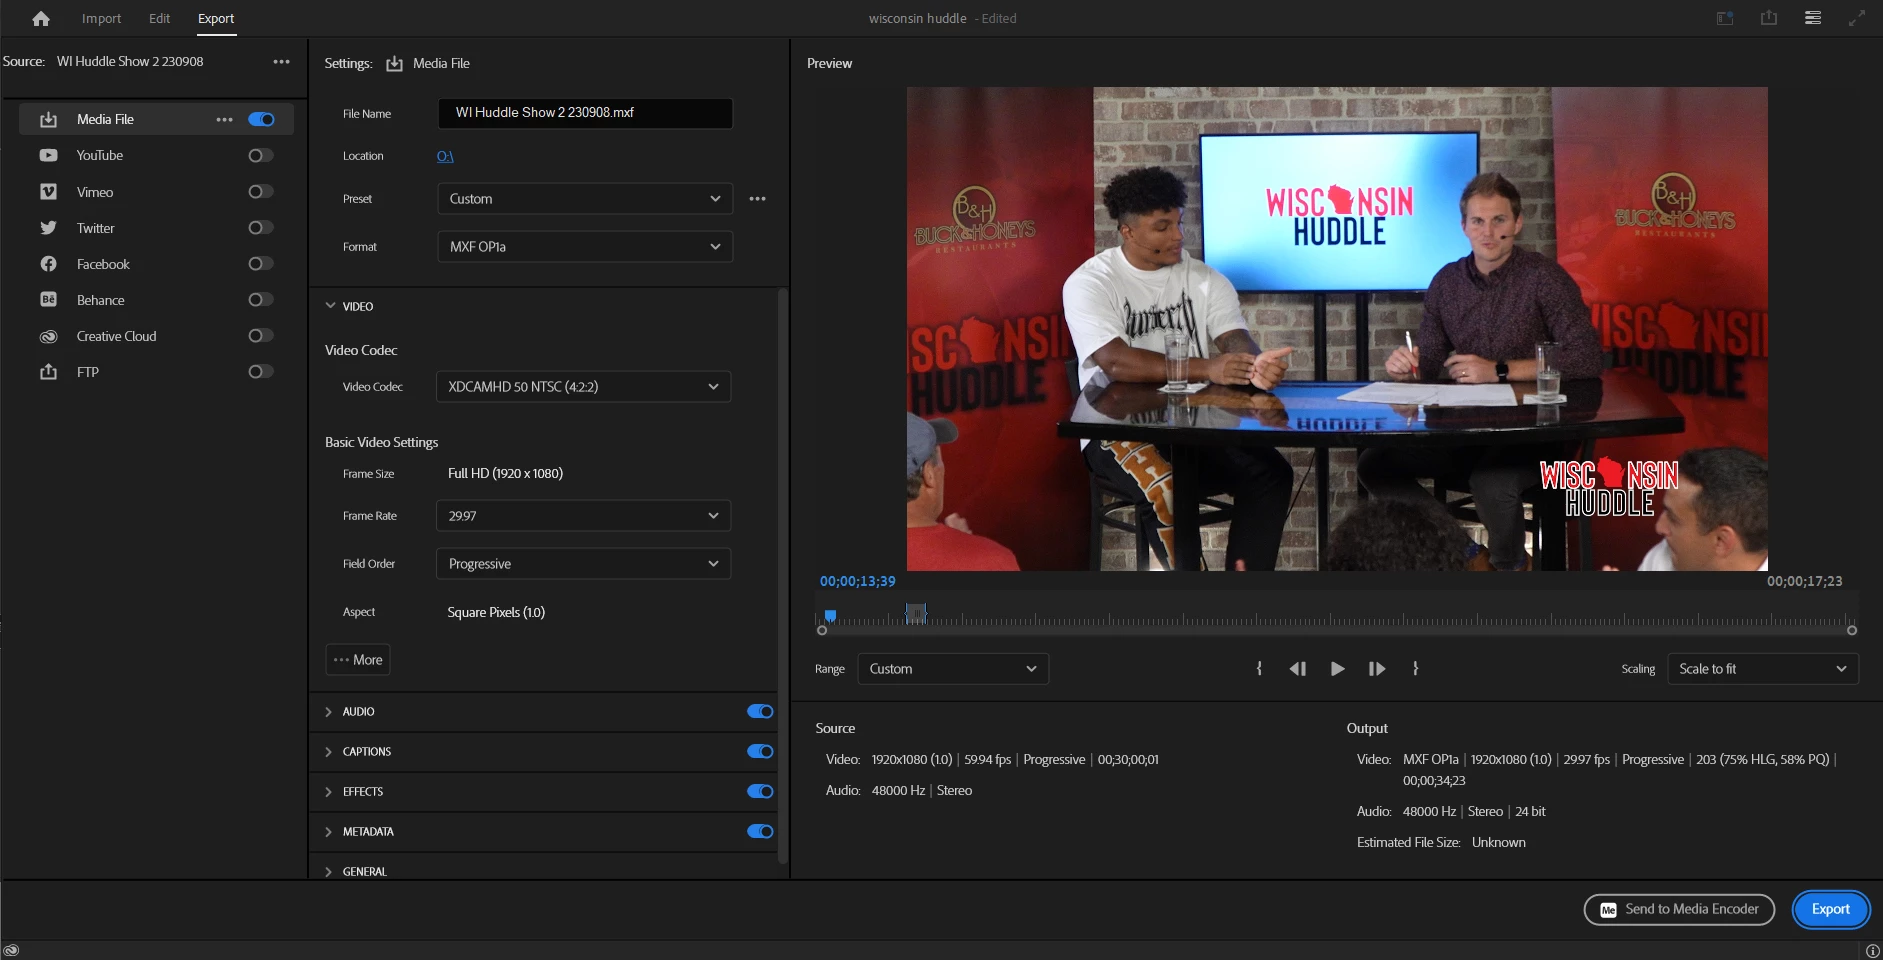Click the Twitter bird icon
Screen dimensions: 1883x960
point(48,228)
